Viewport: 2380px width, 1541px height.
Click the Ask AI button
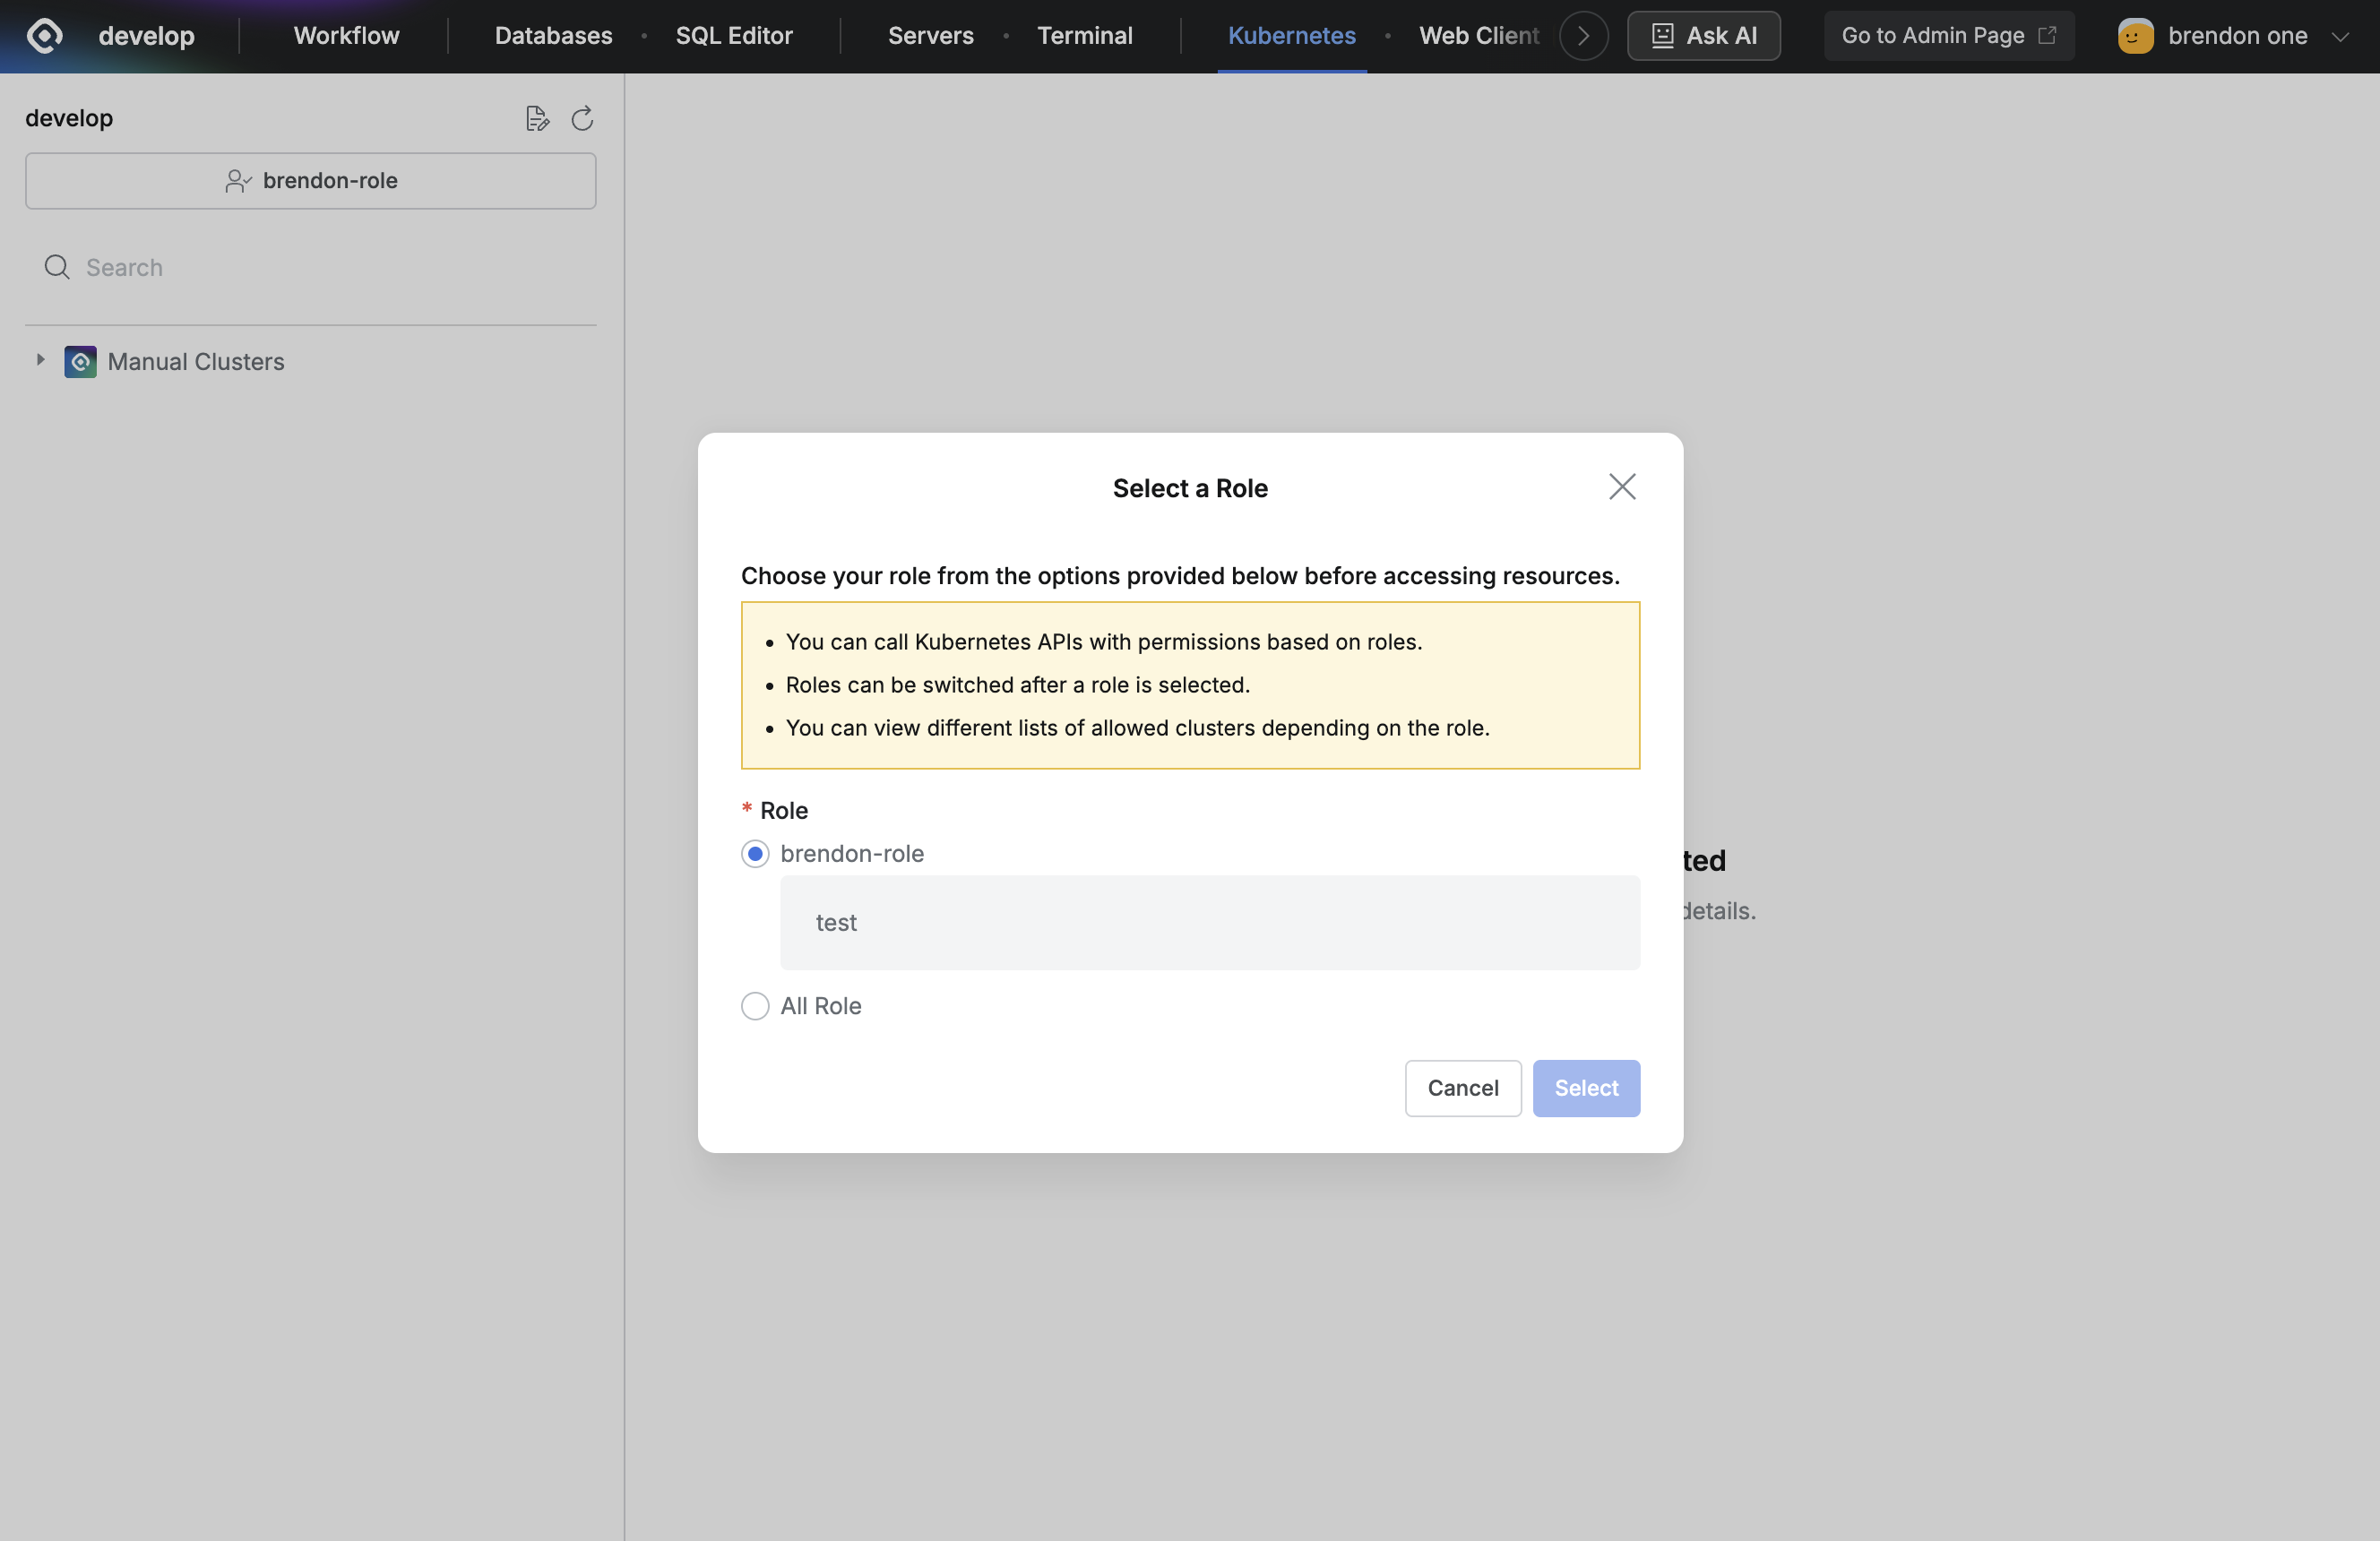[1704, 36]
